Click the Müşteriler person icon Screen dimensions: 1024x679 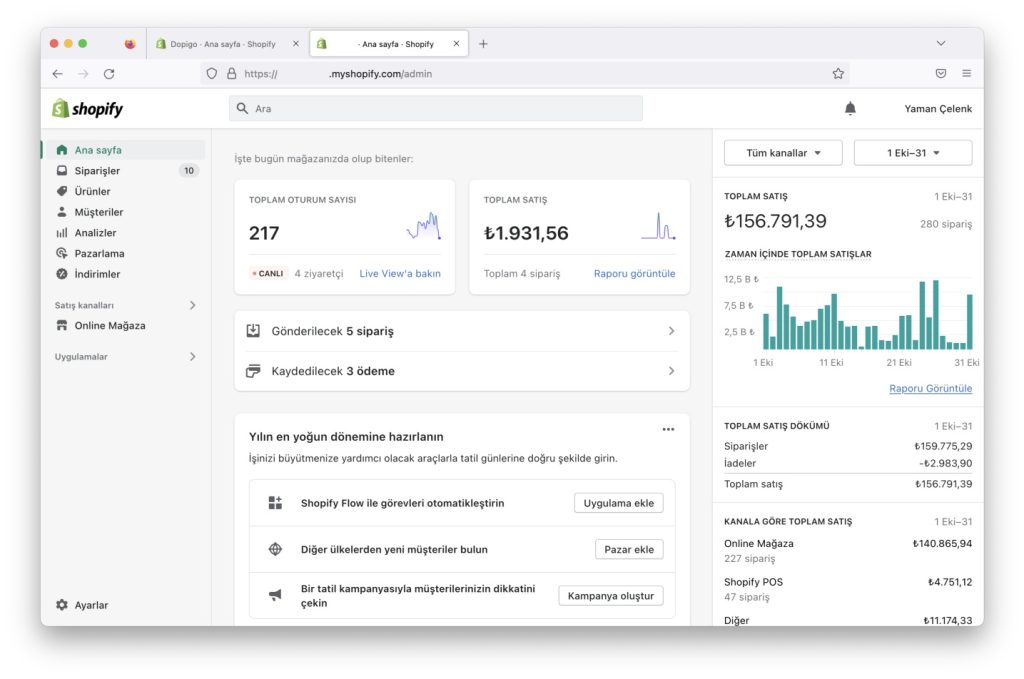tap(61, 212)
